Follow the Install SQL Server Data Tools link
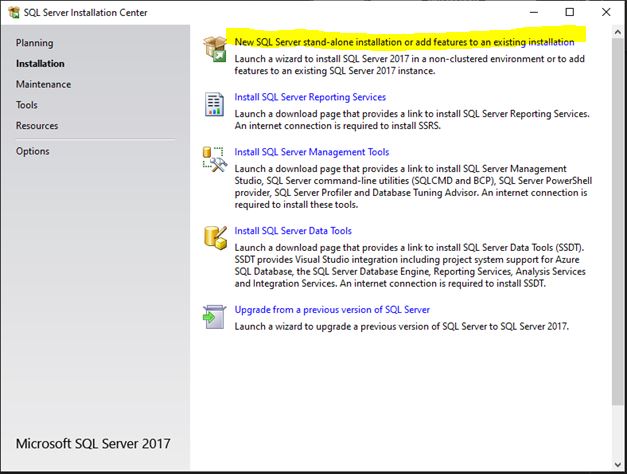This screenshot has height=474, width=627. 293,231
